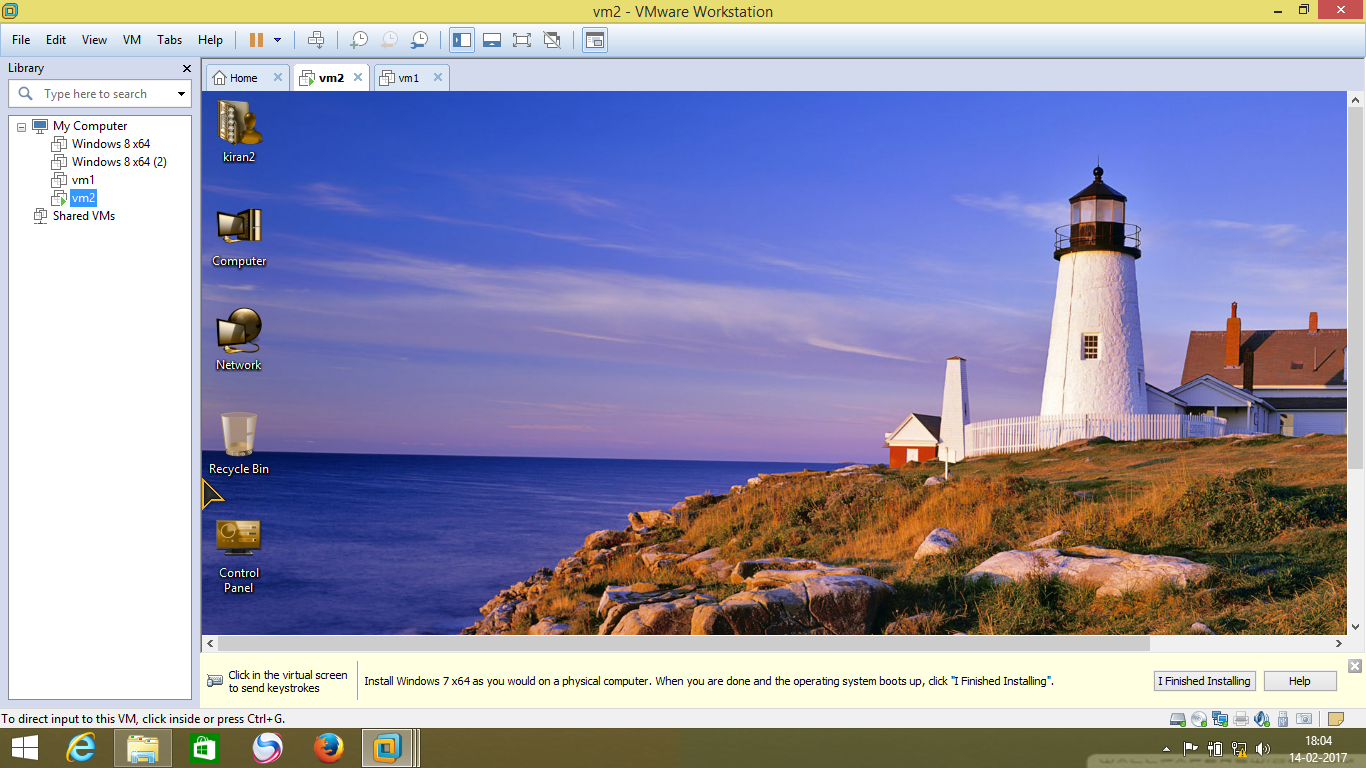The image size is (1366, 768).
Task: Open the library search filter dropdown
Action: pos(181,94)
